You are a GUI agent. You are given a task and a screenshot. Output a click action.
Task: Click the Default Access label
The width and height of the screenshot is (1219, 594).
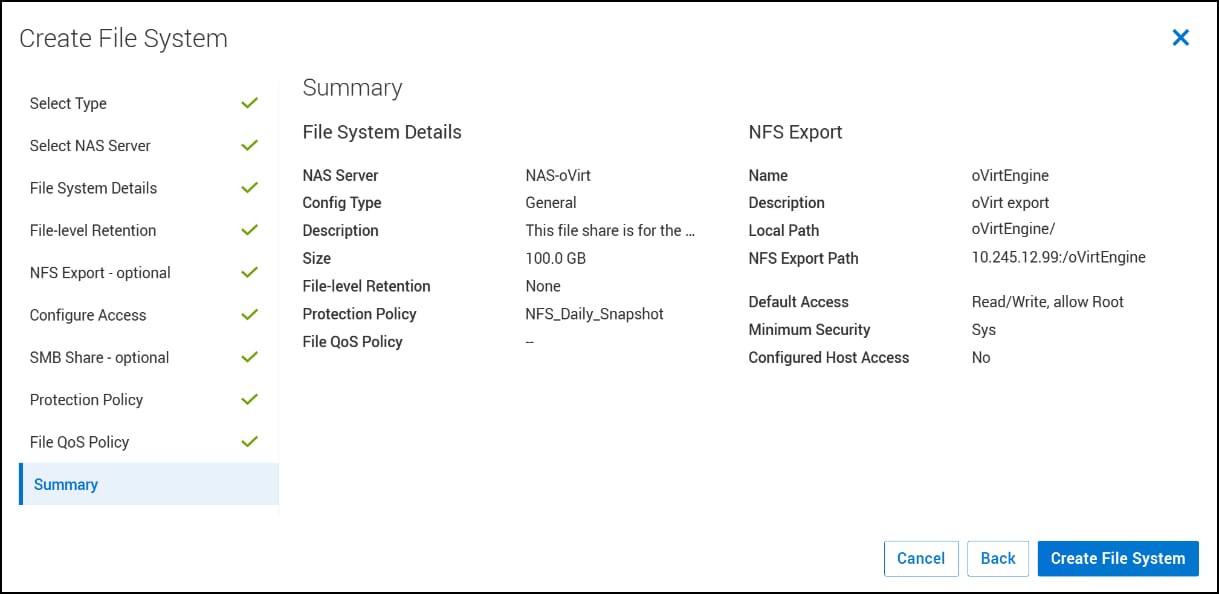pyautogui.click(x=798, y=301)
